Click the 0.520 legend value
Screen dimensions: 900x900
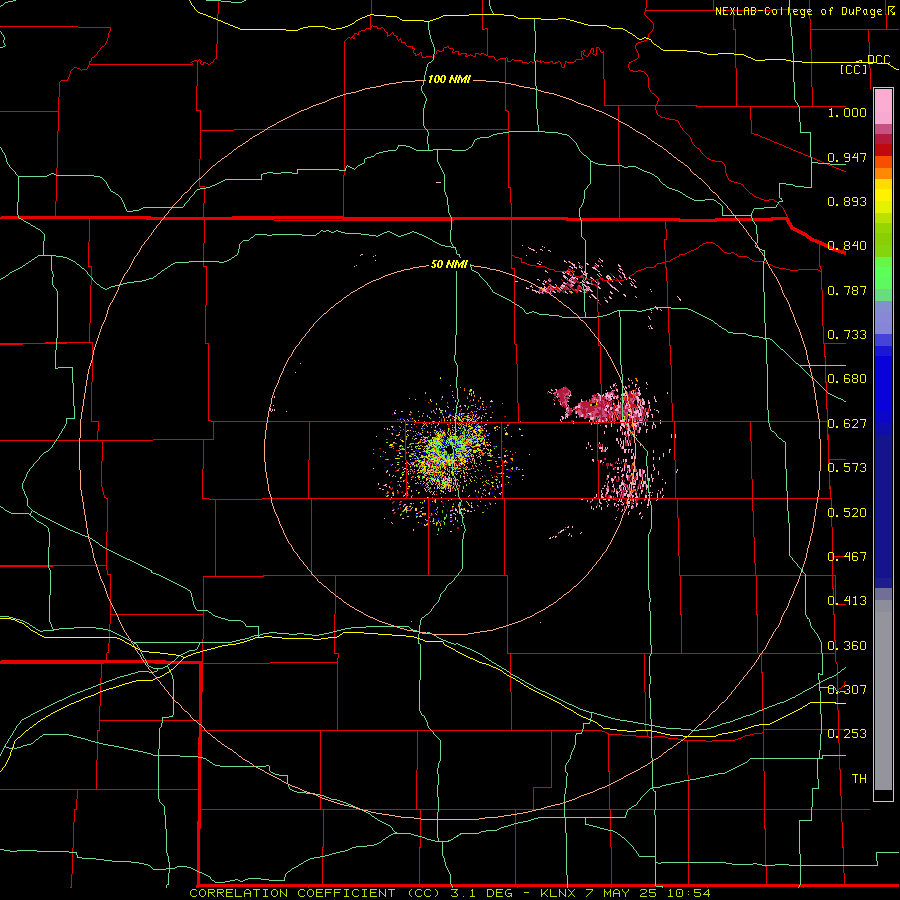pyautogui.click(x=847, y=513)
